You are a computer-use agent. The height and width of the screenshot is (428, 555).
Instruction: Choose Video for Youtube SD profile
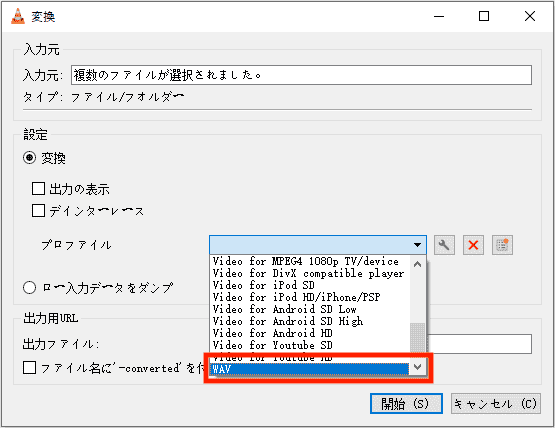pos(309,345)
